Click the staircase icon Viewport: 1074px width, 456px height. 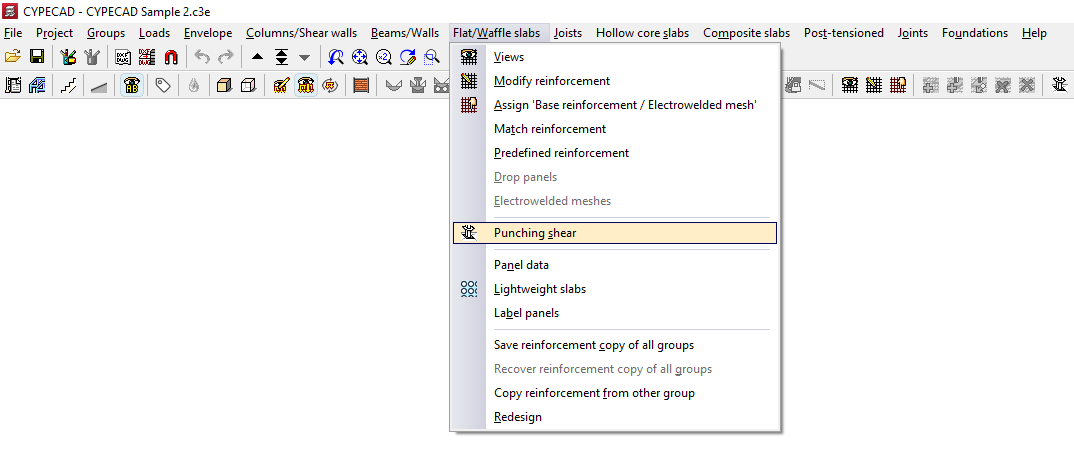pos(68,86)
